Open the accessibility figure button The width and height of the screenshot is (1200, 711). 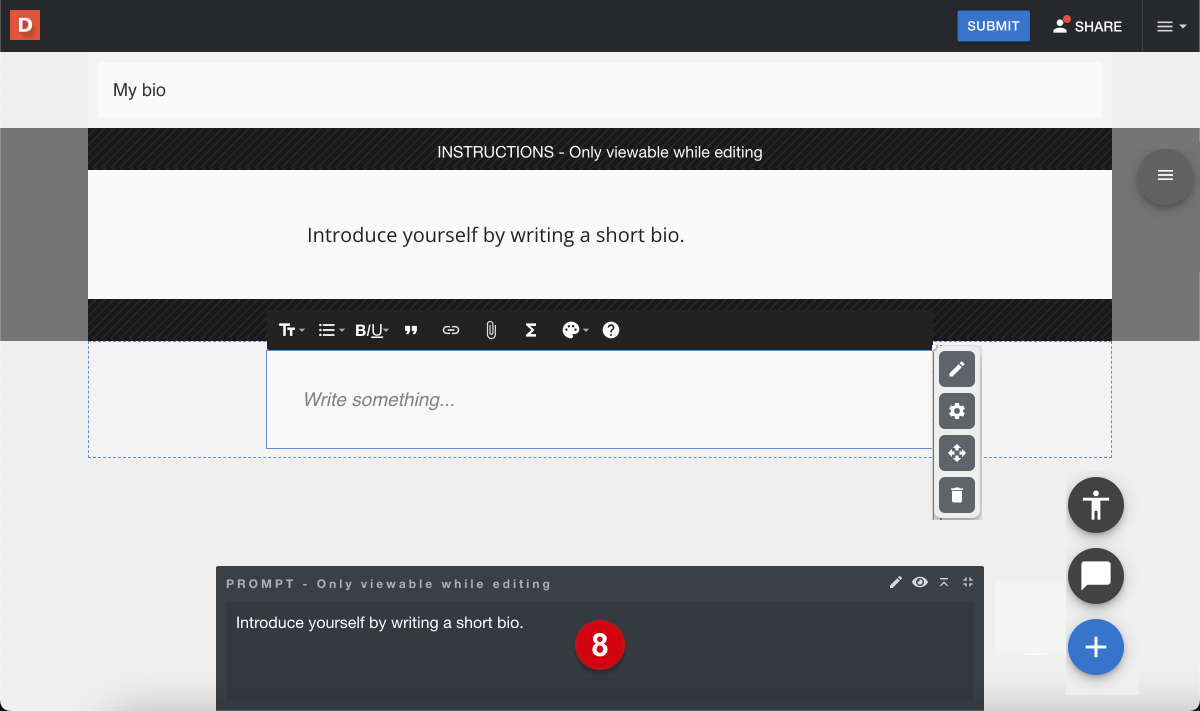coord(1096,505)
